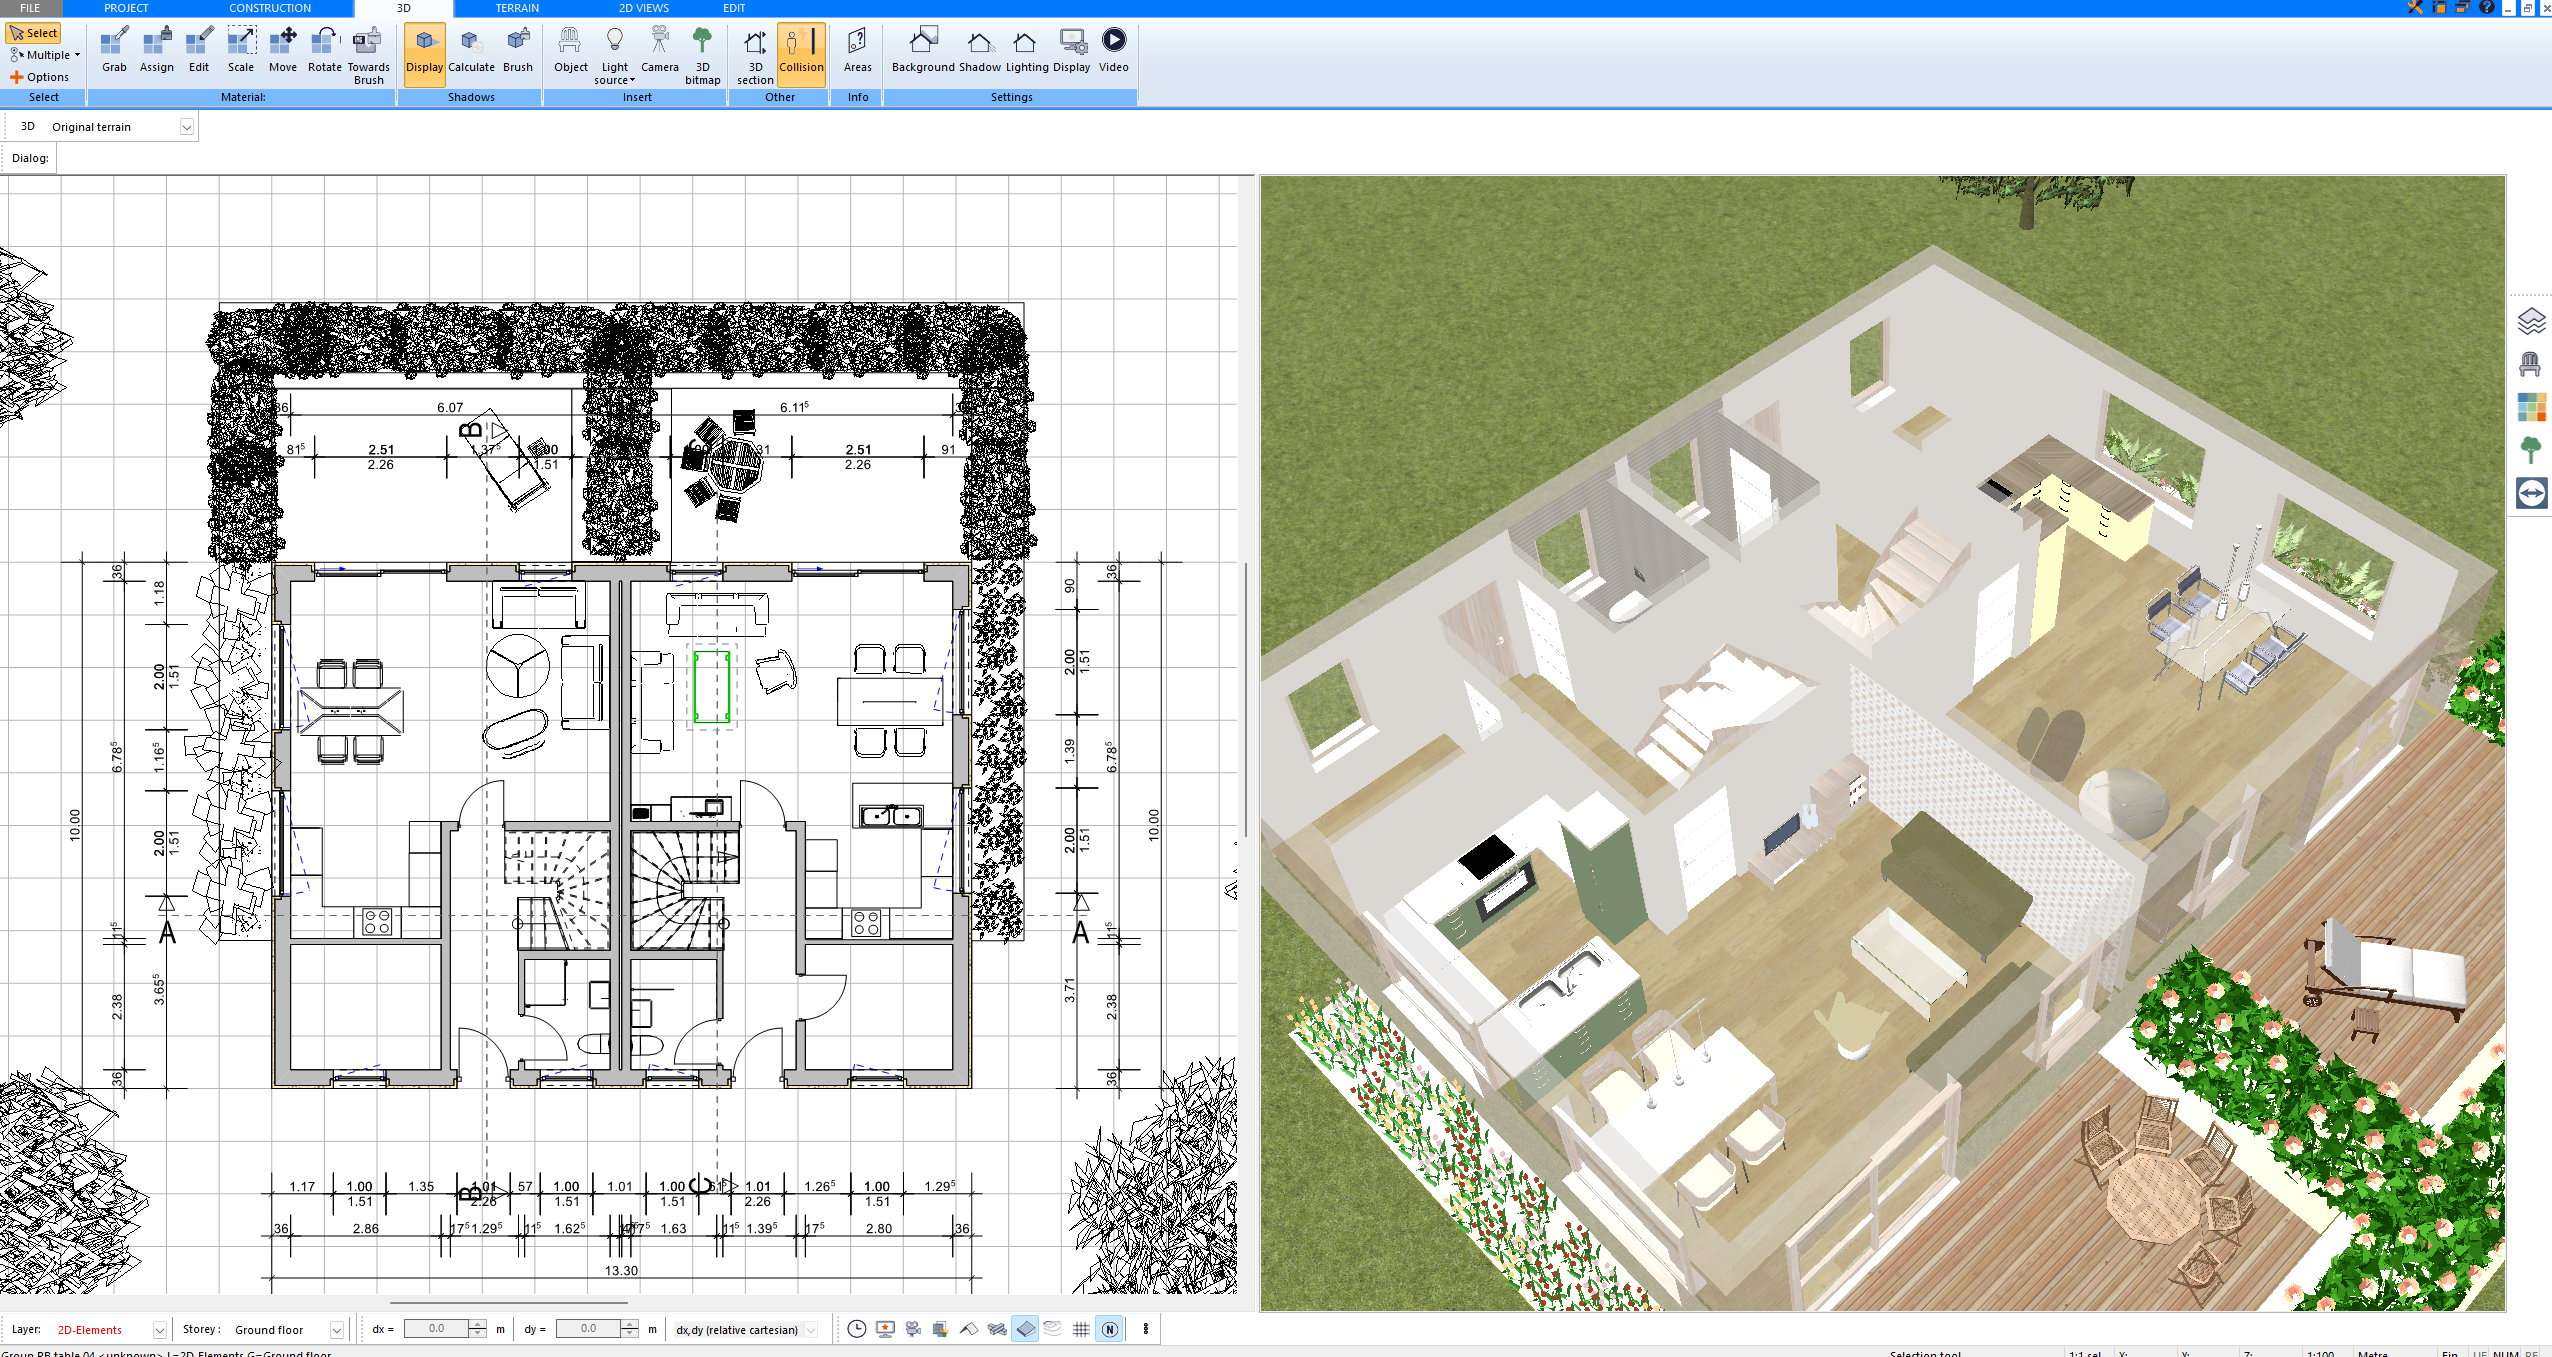Activate the Towards Brush tool

point(368,55)
